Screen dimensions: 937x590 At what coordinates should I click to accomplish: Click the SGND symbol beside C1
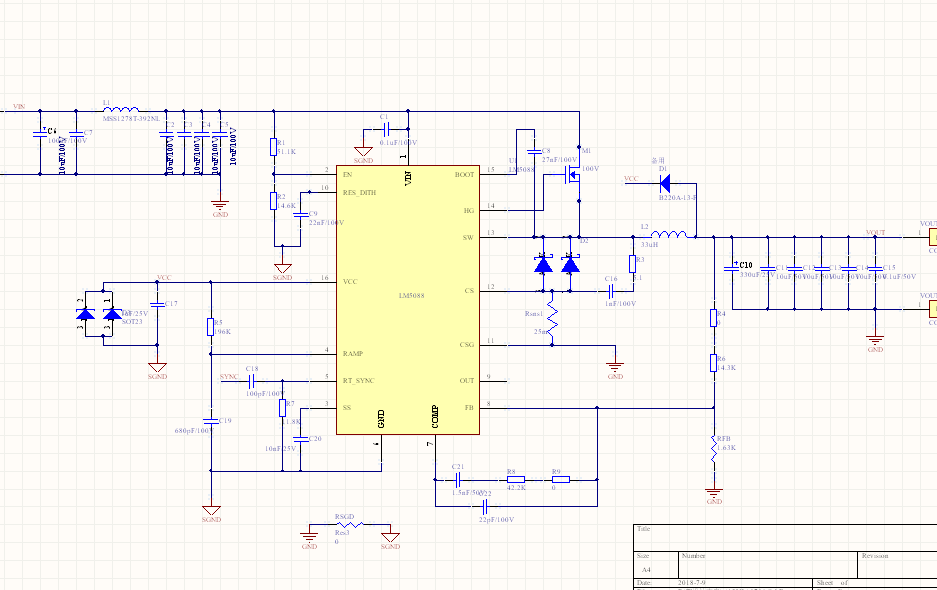click(363, 153)
